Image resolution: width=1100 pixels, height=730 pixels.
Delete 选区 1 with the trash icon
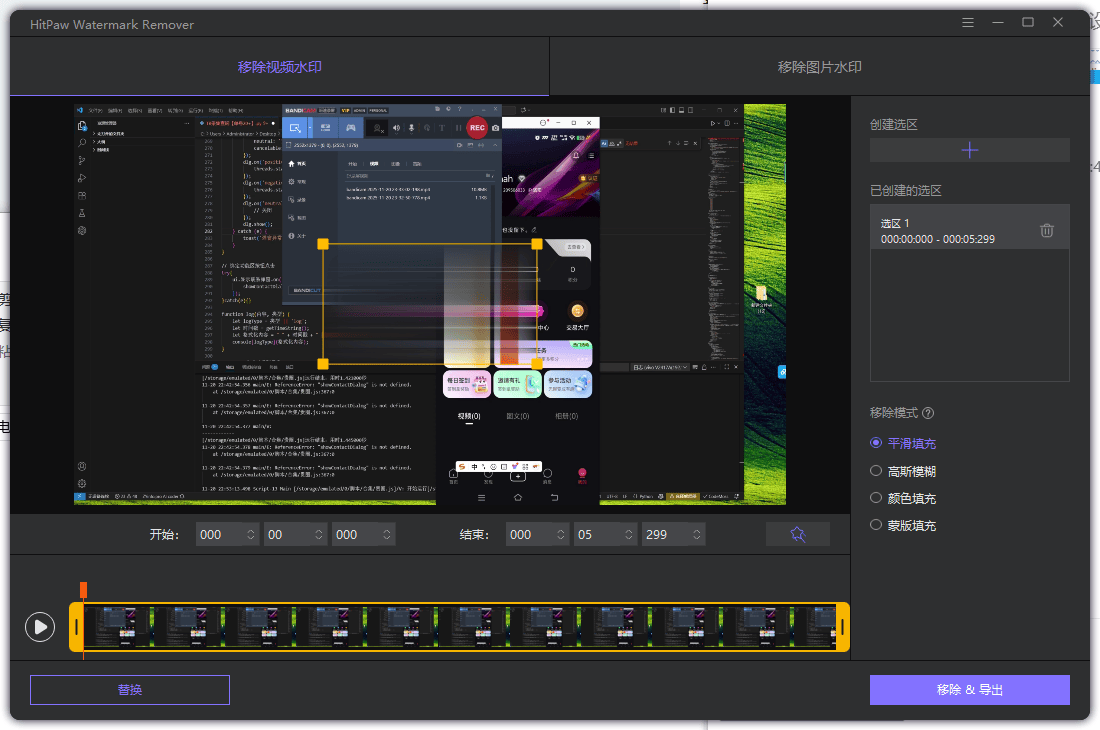click(x=1047, y=230)
